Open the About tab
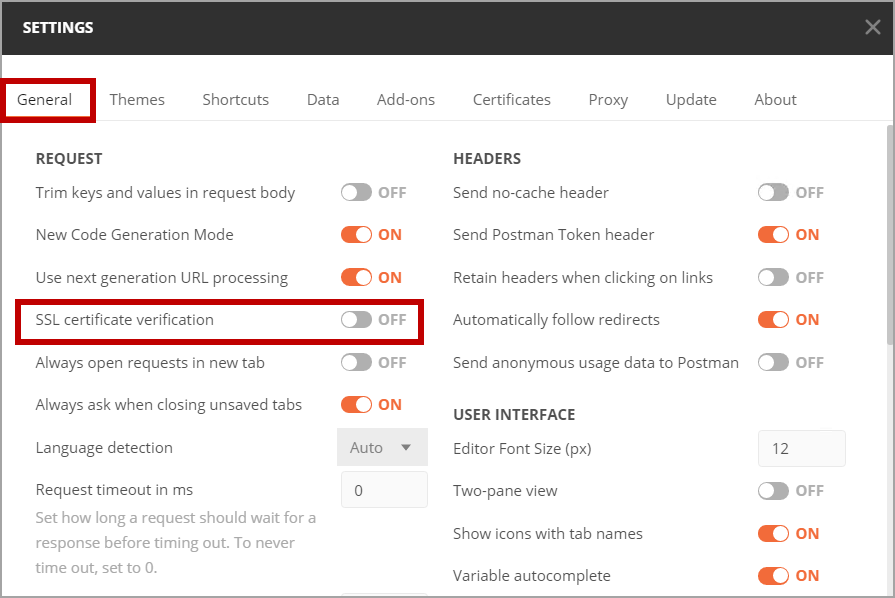Image resolution: width=895 pixels, height=598 pixels. pos(775,100)
